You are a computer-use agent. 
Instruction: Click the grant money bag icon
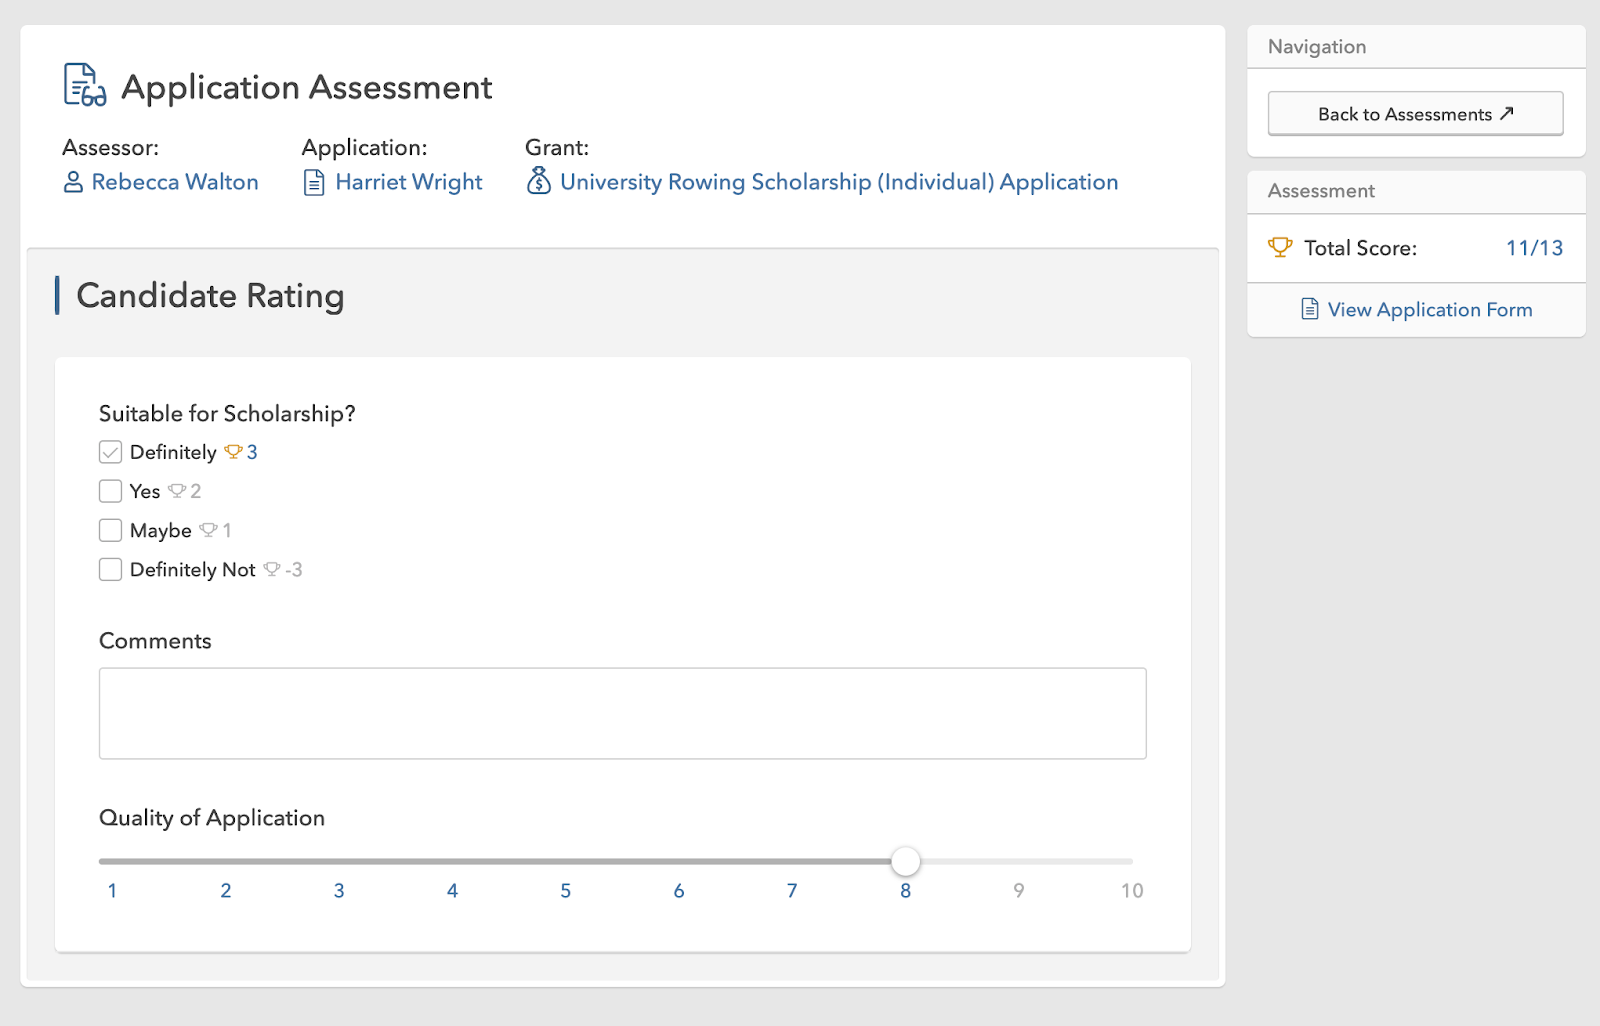539,181
